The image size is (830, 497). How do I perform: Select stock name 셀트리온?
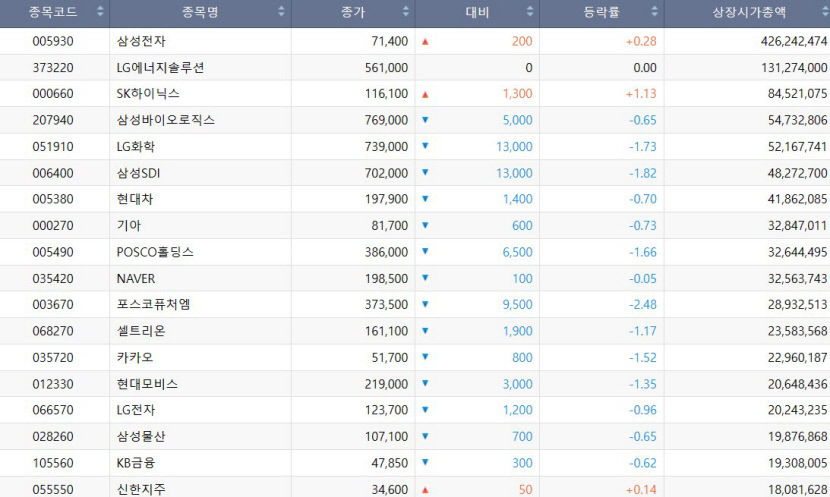pos(141,331)
